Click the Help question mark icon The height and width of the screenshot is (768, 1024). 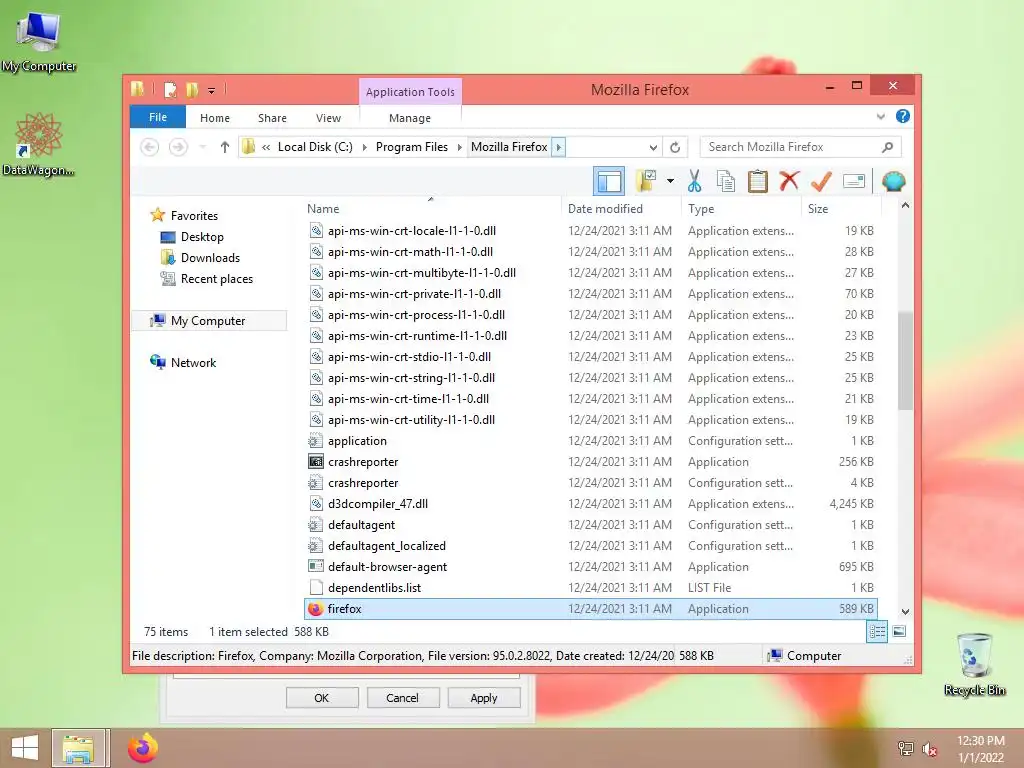(903, 116)
